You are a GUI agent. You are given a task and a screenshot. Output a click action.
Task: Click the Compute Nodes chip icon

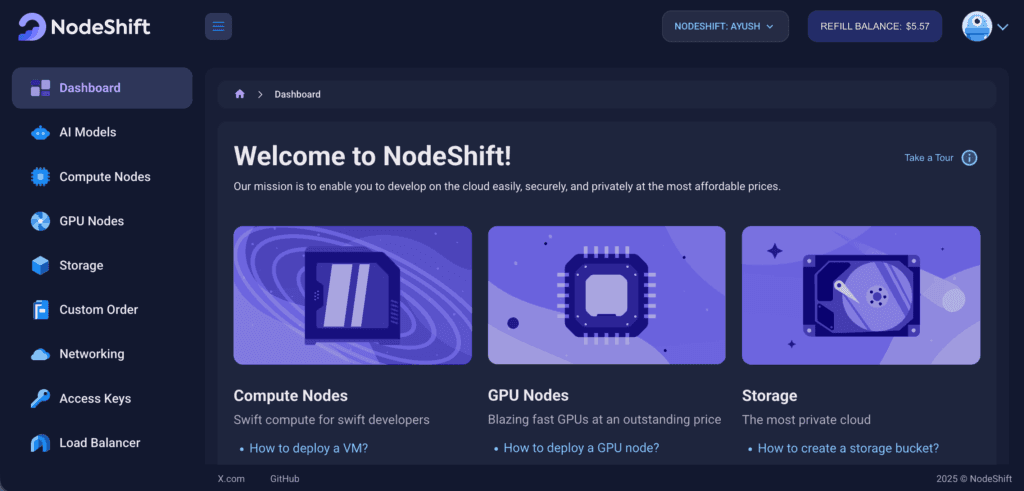coord(40,177)
